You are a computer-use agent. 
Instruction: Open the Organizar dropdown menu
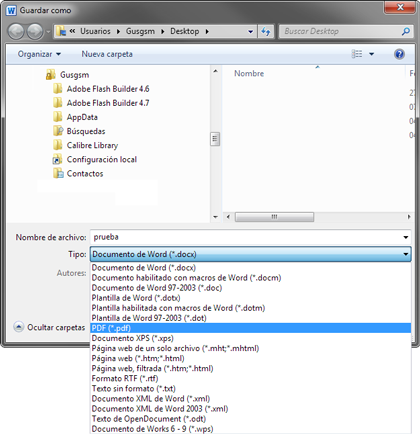(39, 54)
